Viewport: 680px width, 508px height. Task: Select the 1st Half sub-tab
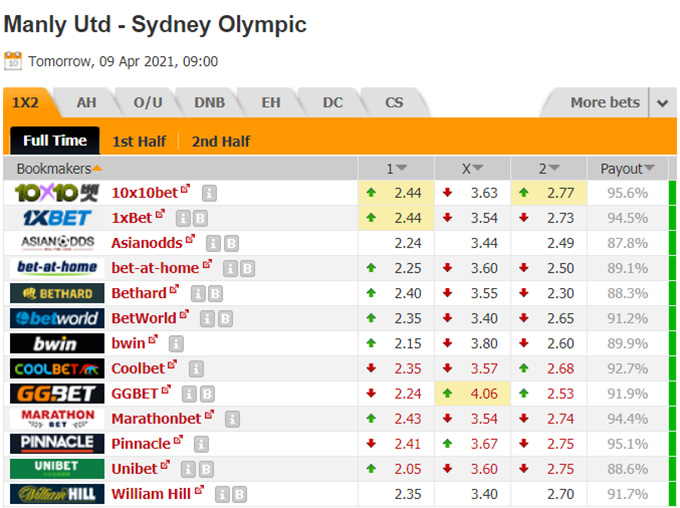coord(139,141)
